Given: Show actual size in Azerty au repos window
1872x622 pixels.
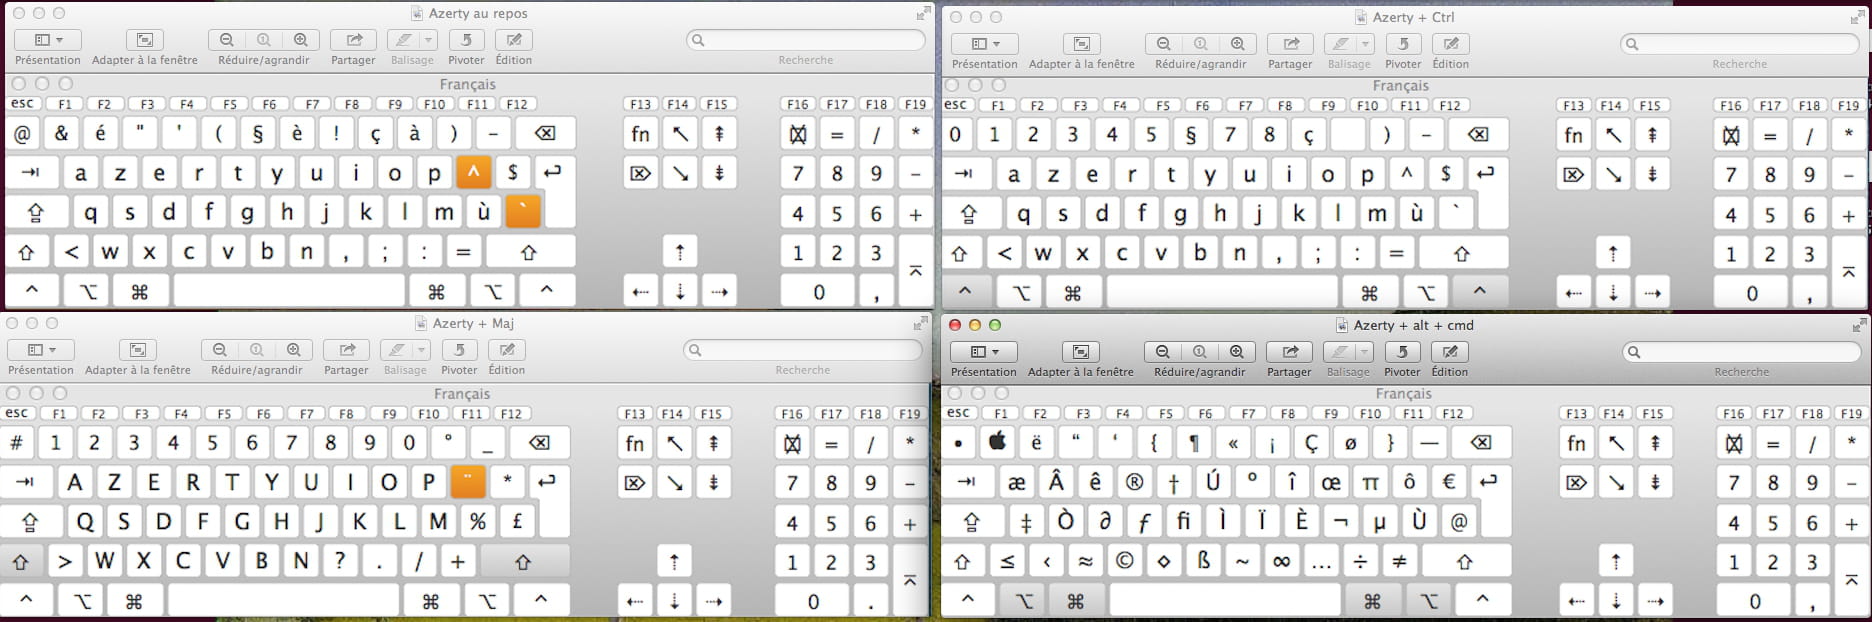Looking at the screenshot, I should [x=264, y=40].
